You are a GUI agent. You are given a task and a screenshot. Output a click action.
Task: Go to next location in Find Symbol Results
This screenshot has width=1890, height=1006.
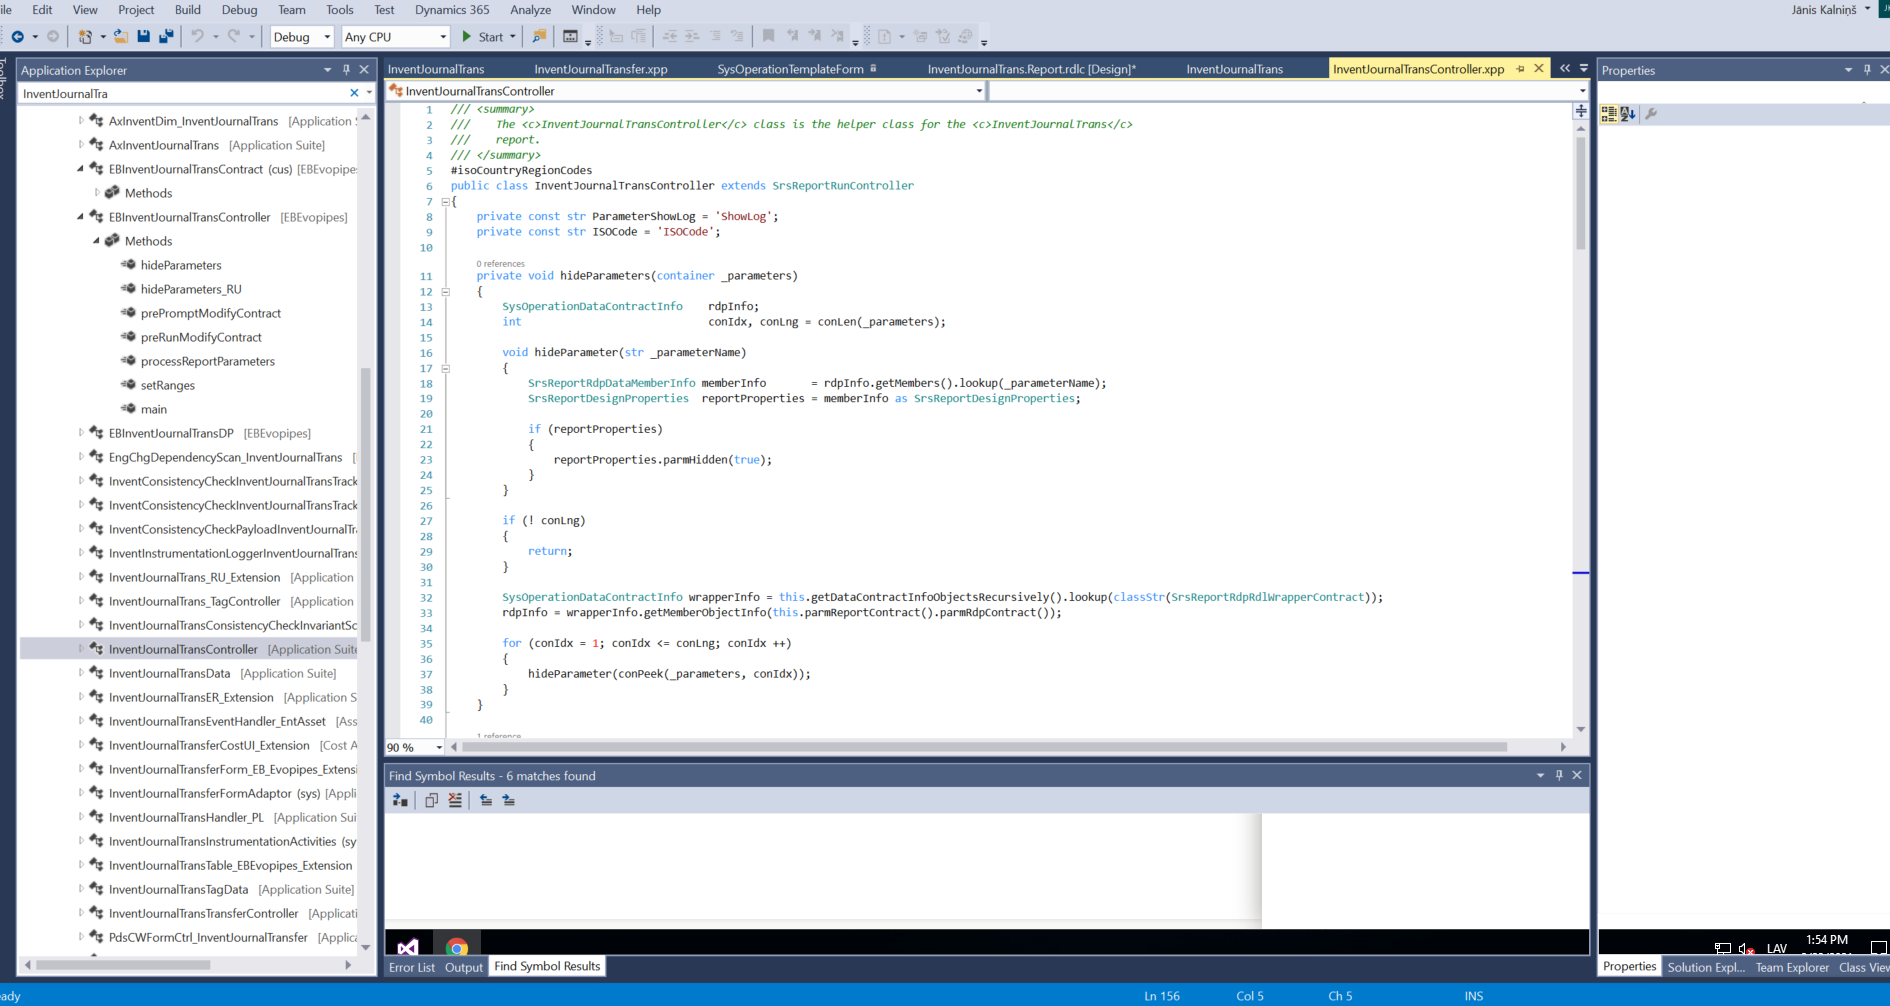(509, 800)
